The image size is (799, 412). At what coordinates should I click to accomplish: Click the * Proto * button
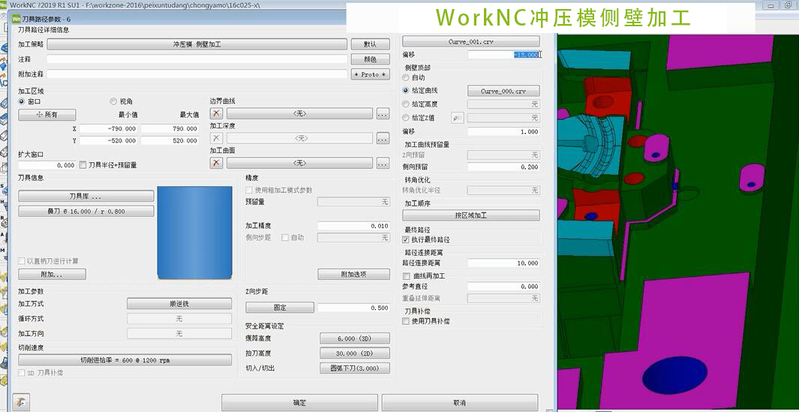tap(370, 74)
